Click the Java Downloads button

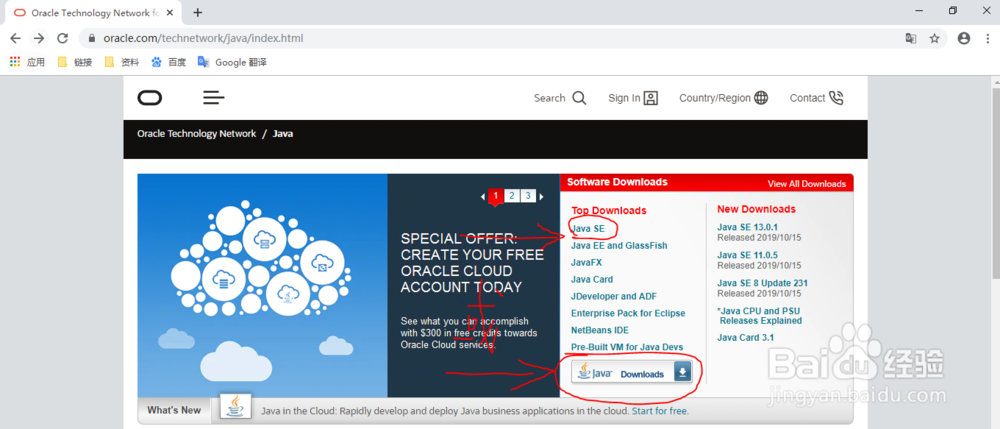pos(631,374)
